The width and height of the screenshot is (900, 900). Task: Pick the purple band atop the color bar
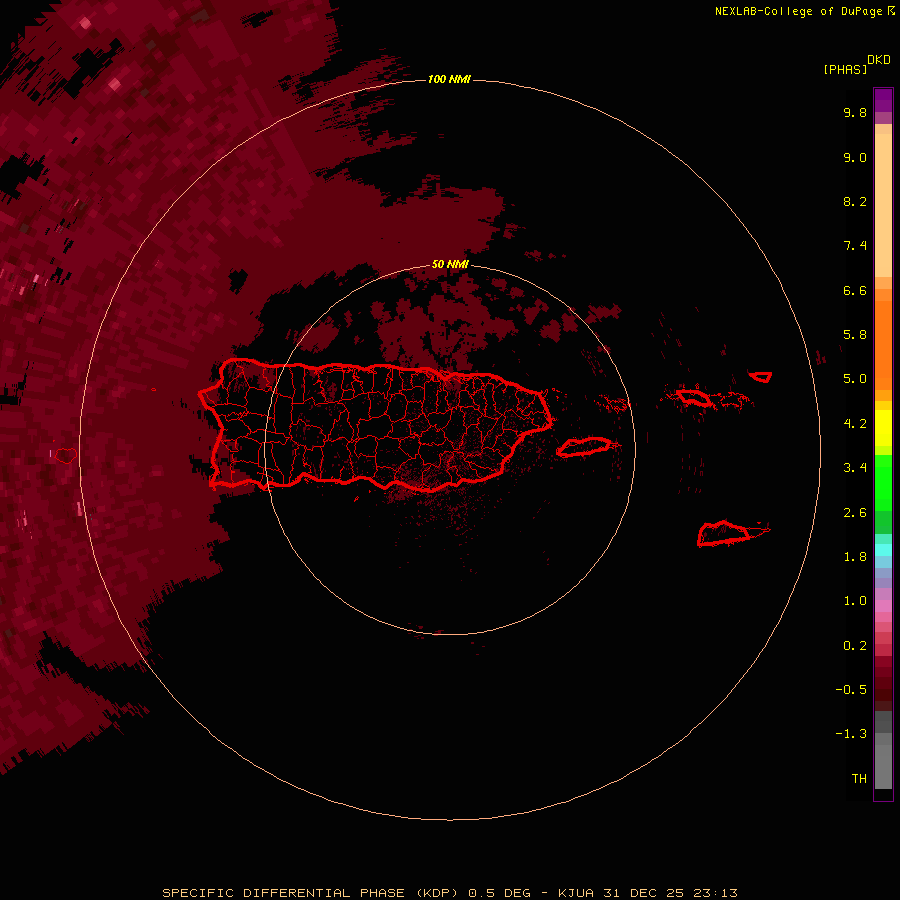point(883,100)
